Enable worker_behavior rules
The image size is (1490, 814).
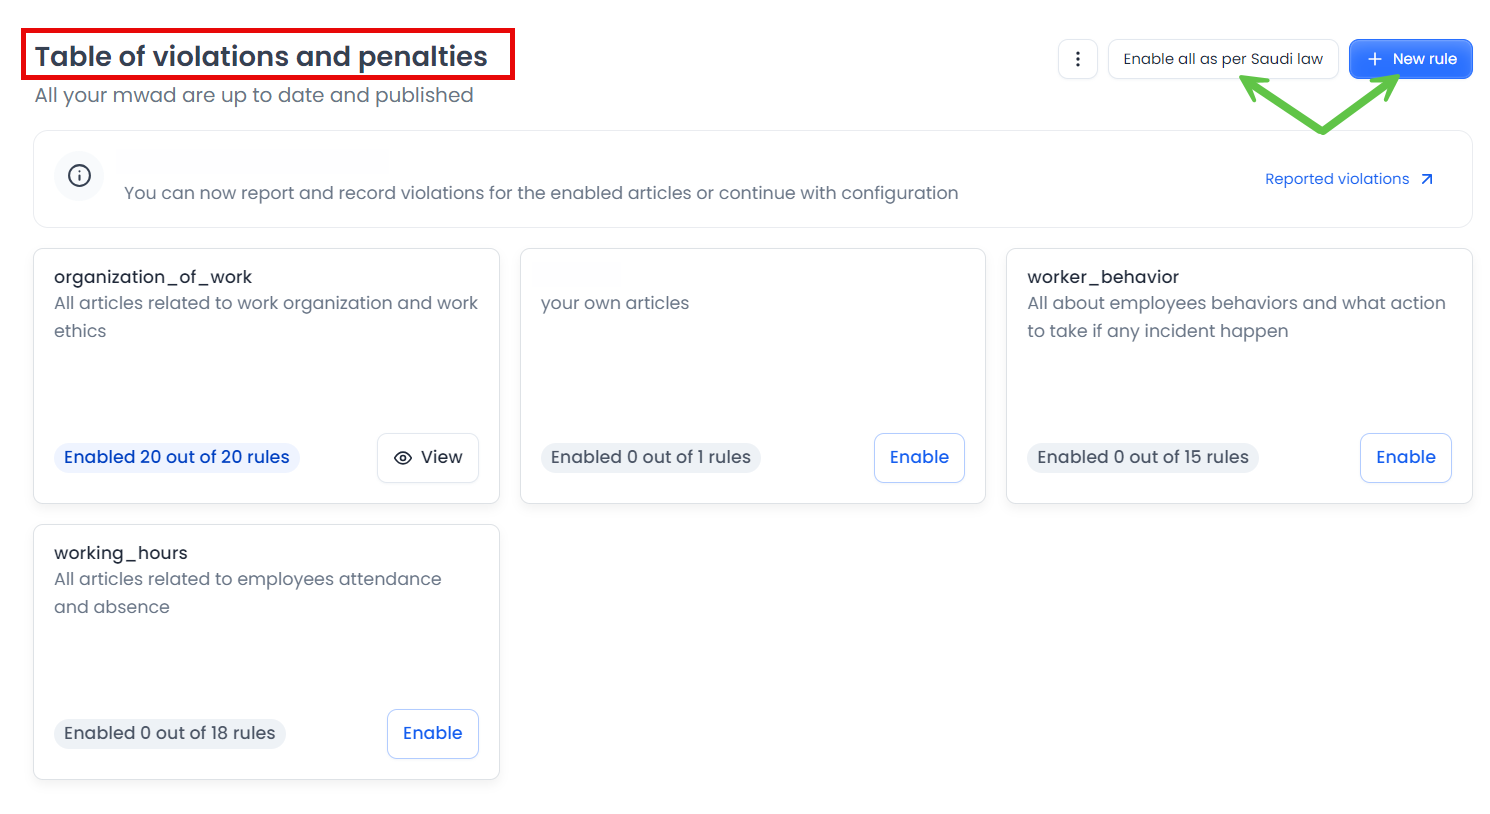1405,457
